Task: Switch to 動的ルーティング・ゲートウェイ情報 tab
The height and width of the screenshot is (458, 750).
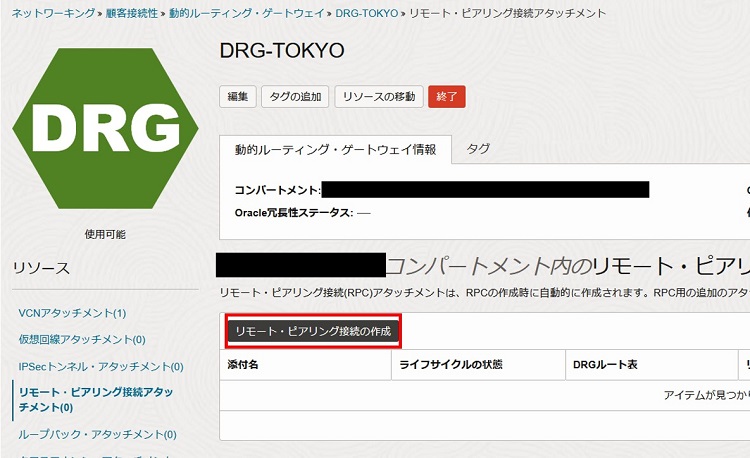Action: tap(335, 150)
